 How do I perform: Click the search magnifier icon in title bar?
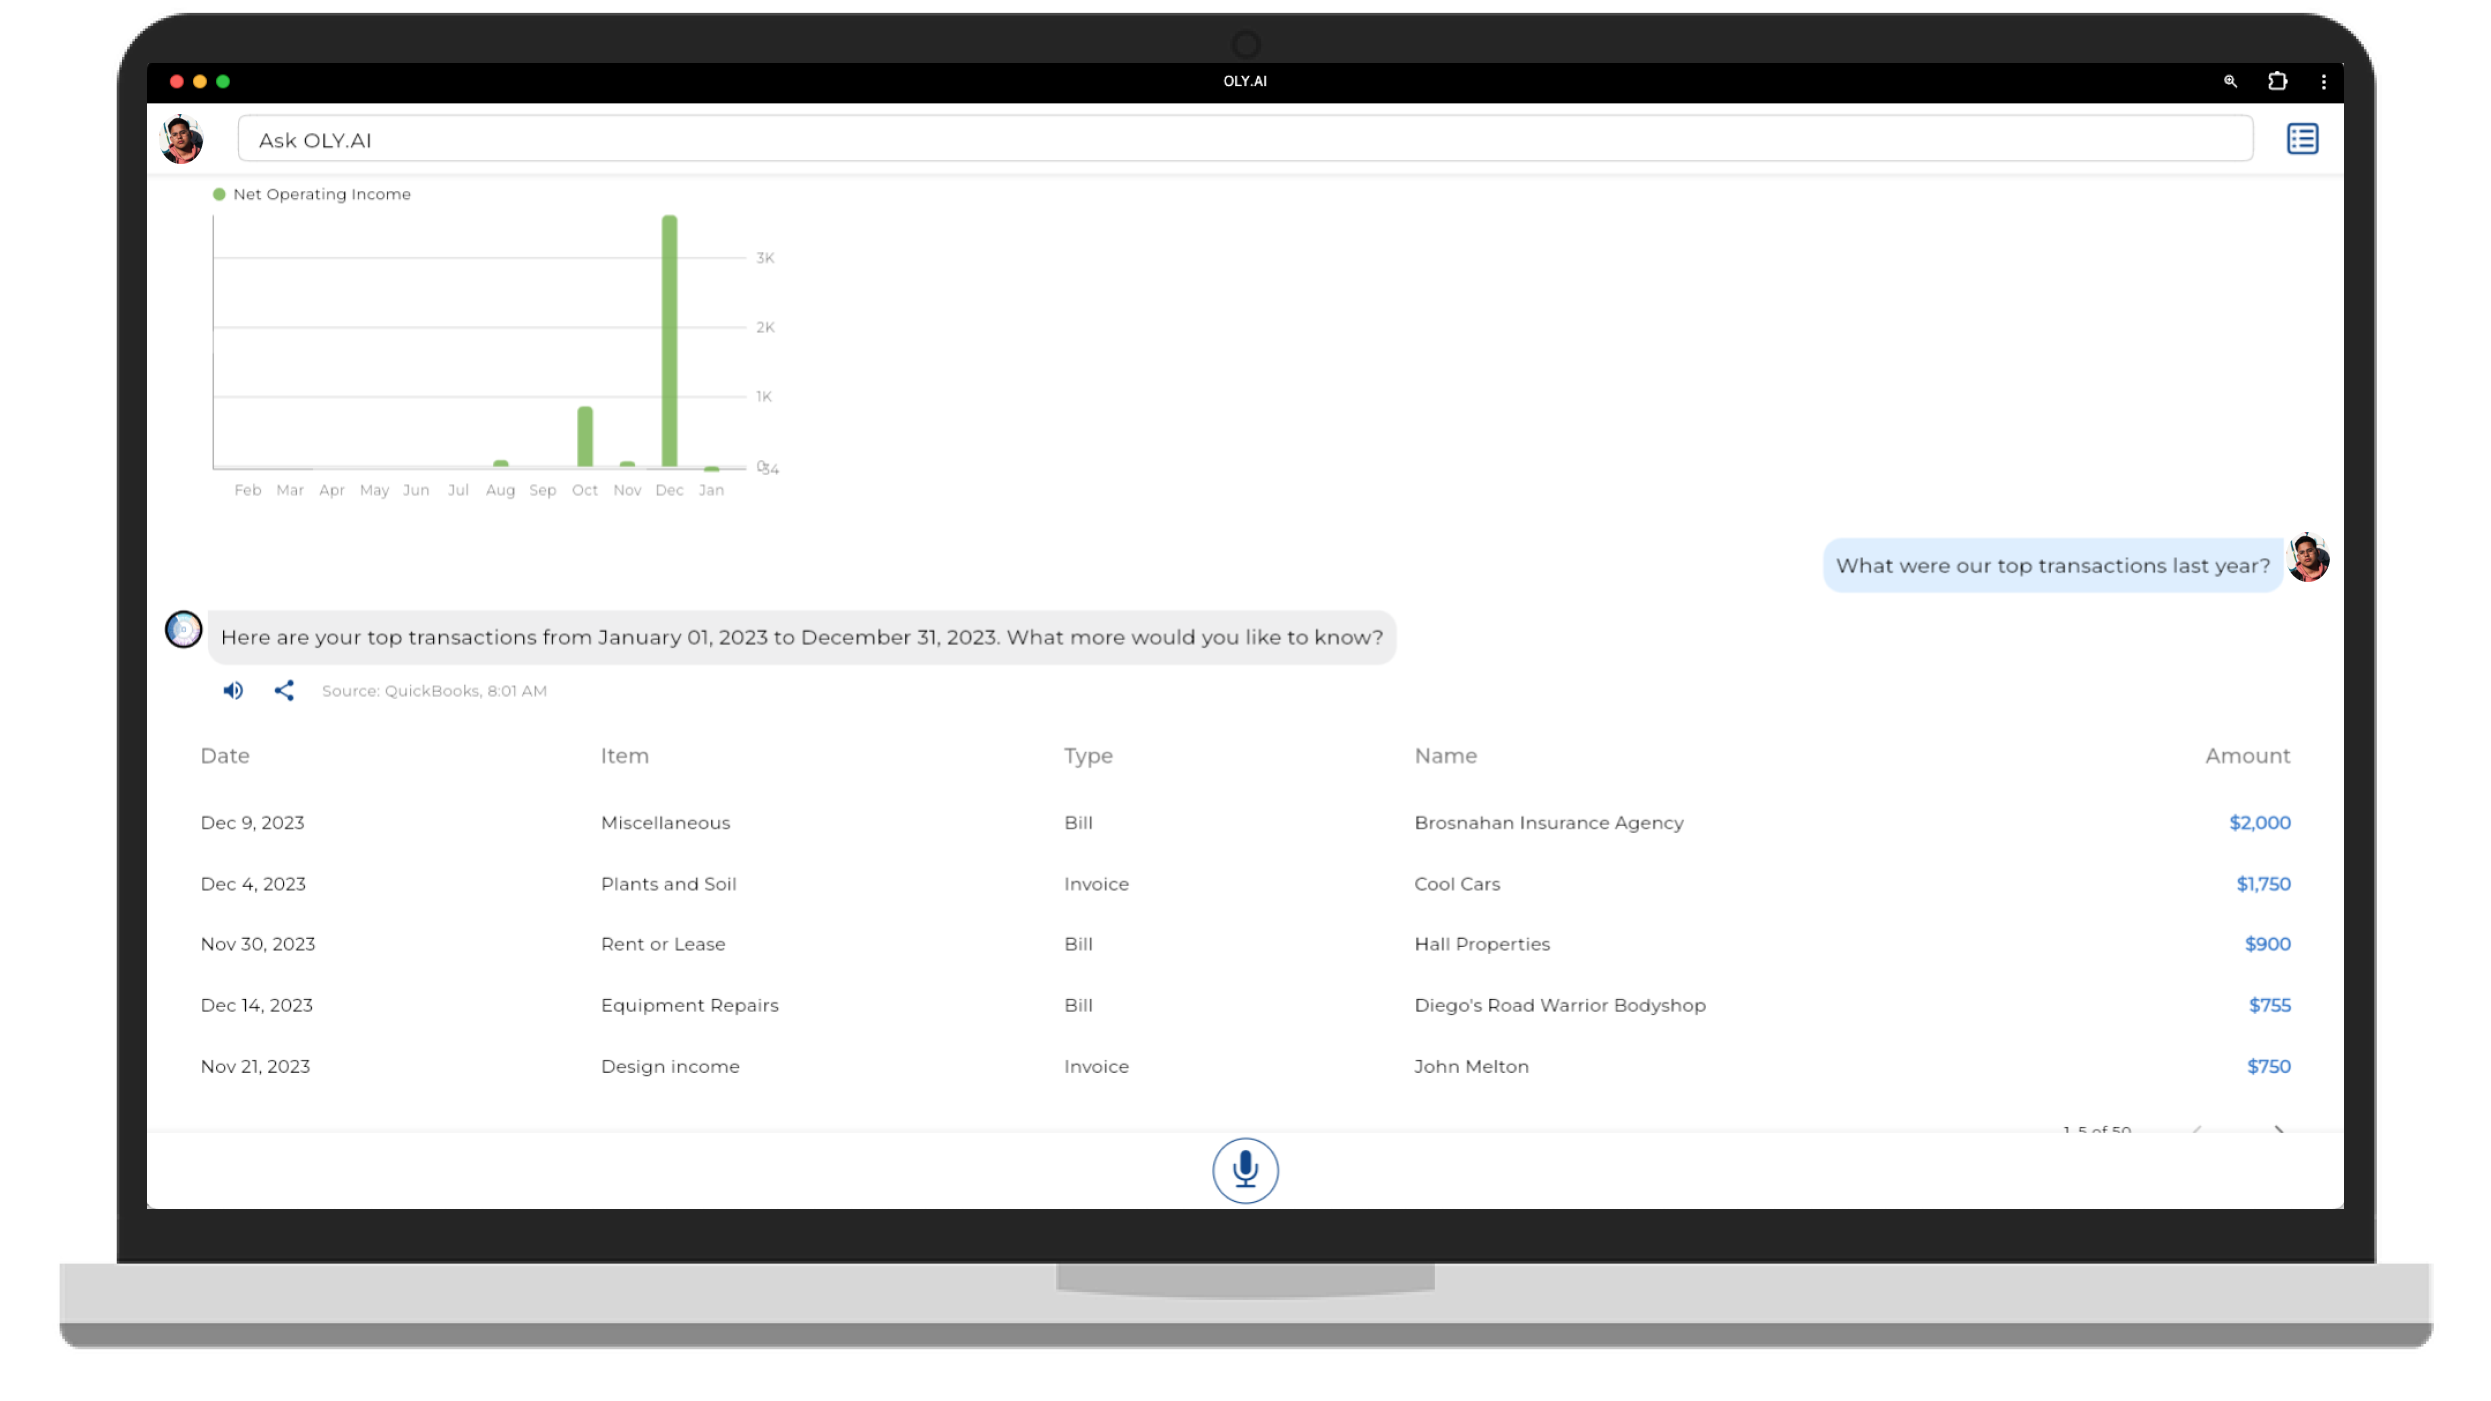coord(2230,82)
